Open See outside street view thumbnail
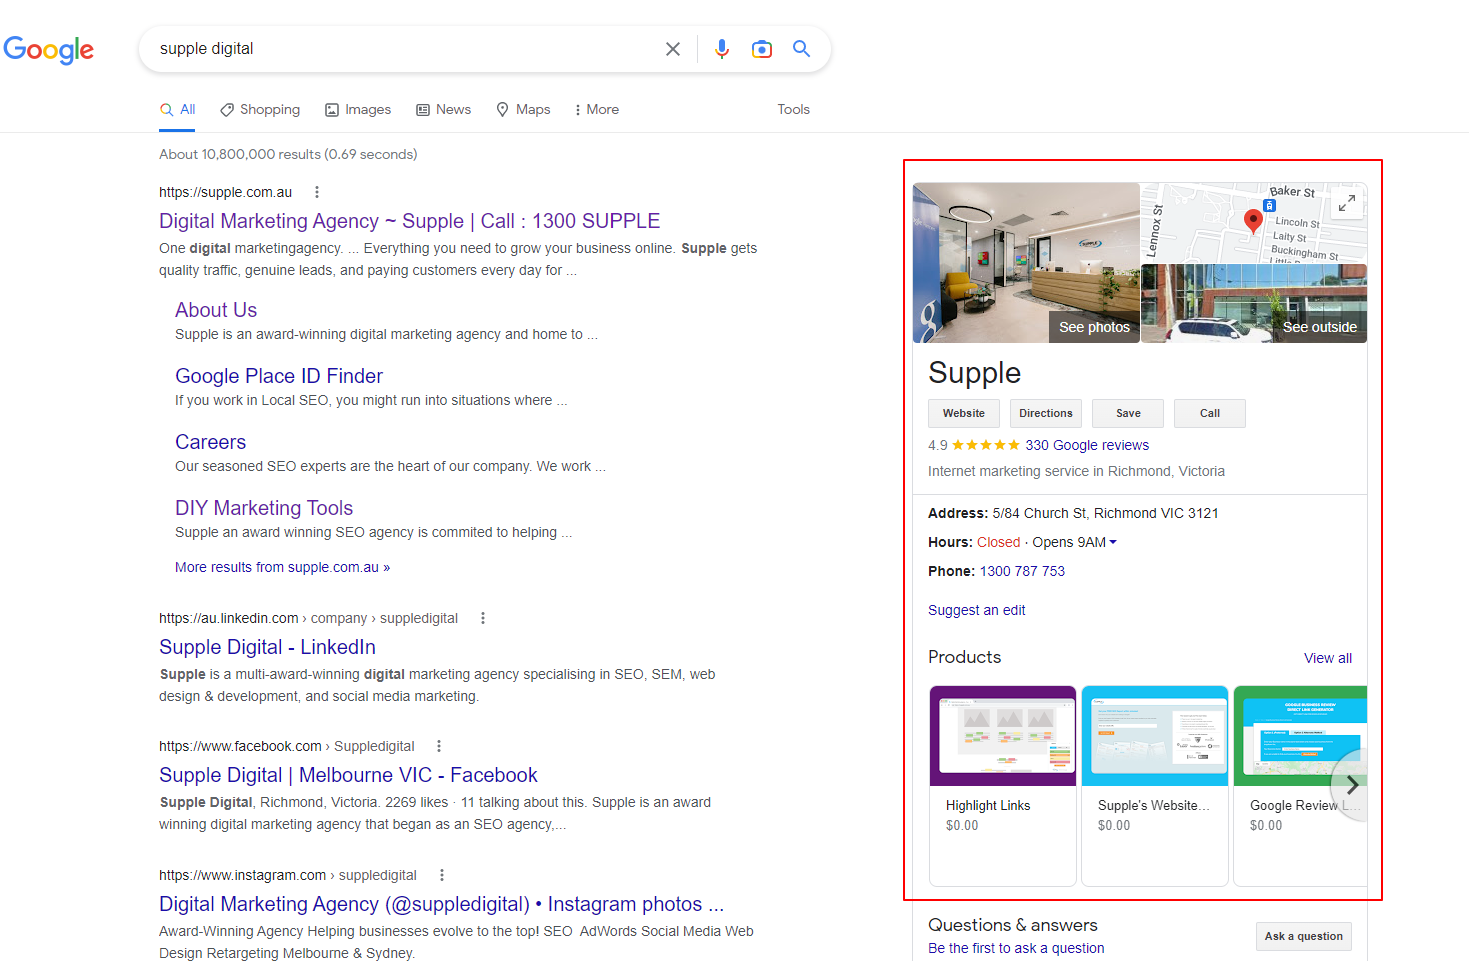The image size is (1469, 961). [x=1254, y=304]
